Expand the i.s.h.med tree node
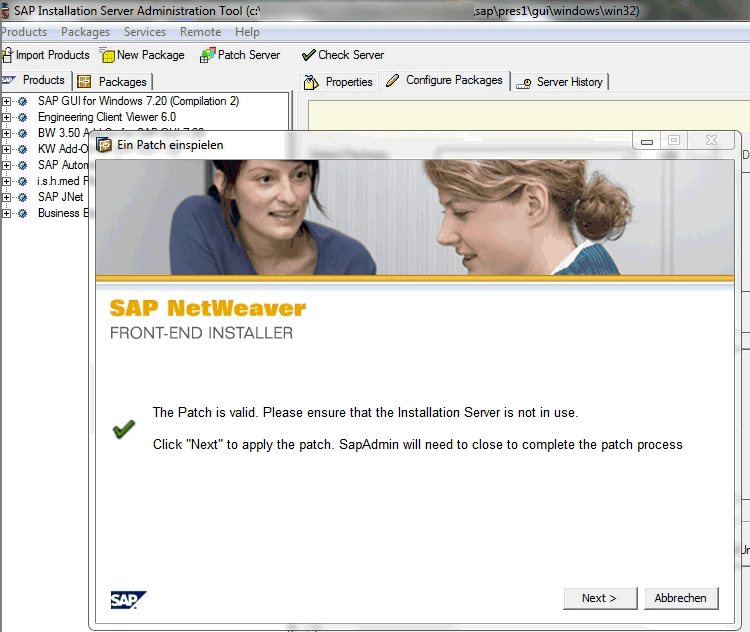Screen dimensions: 750x632 tap(6, 181)
